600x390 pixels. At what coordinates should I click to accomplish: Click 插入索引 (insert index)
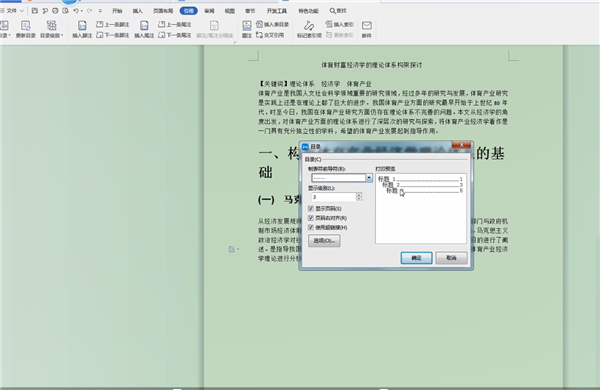pyautogui.click(x=339, y=24)
